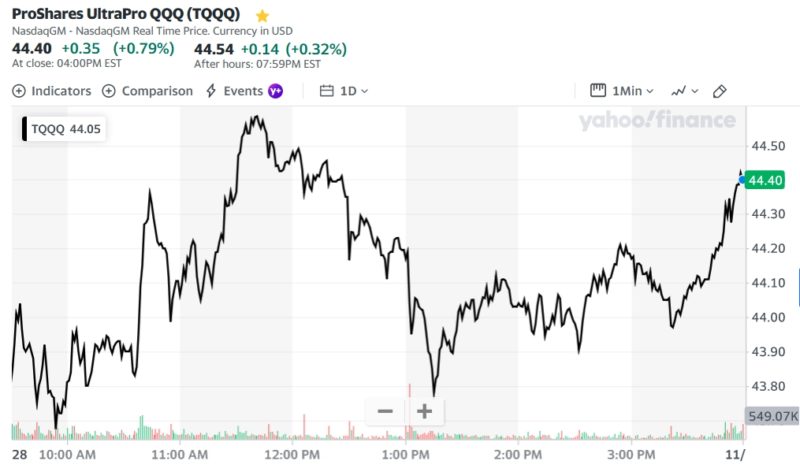
Task: Click the purple Y+ premium badge
Action: click(276, 91)
